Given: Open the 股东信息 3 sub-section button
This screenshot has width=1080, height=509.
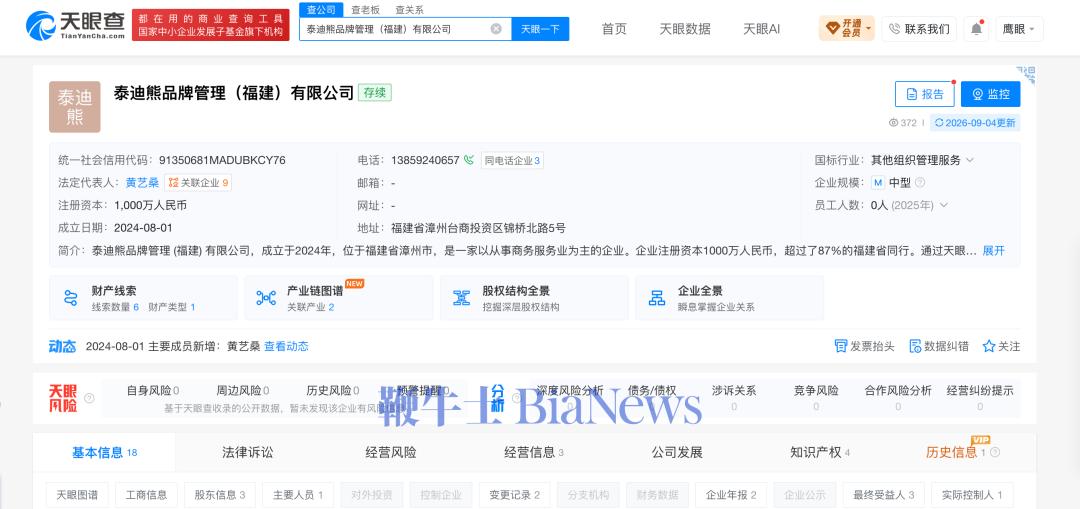Looking at the screenshot, I should pyautogui.click(x=220, y=495).
